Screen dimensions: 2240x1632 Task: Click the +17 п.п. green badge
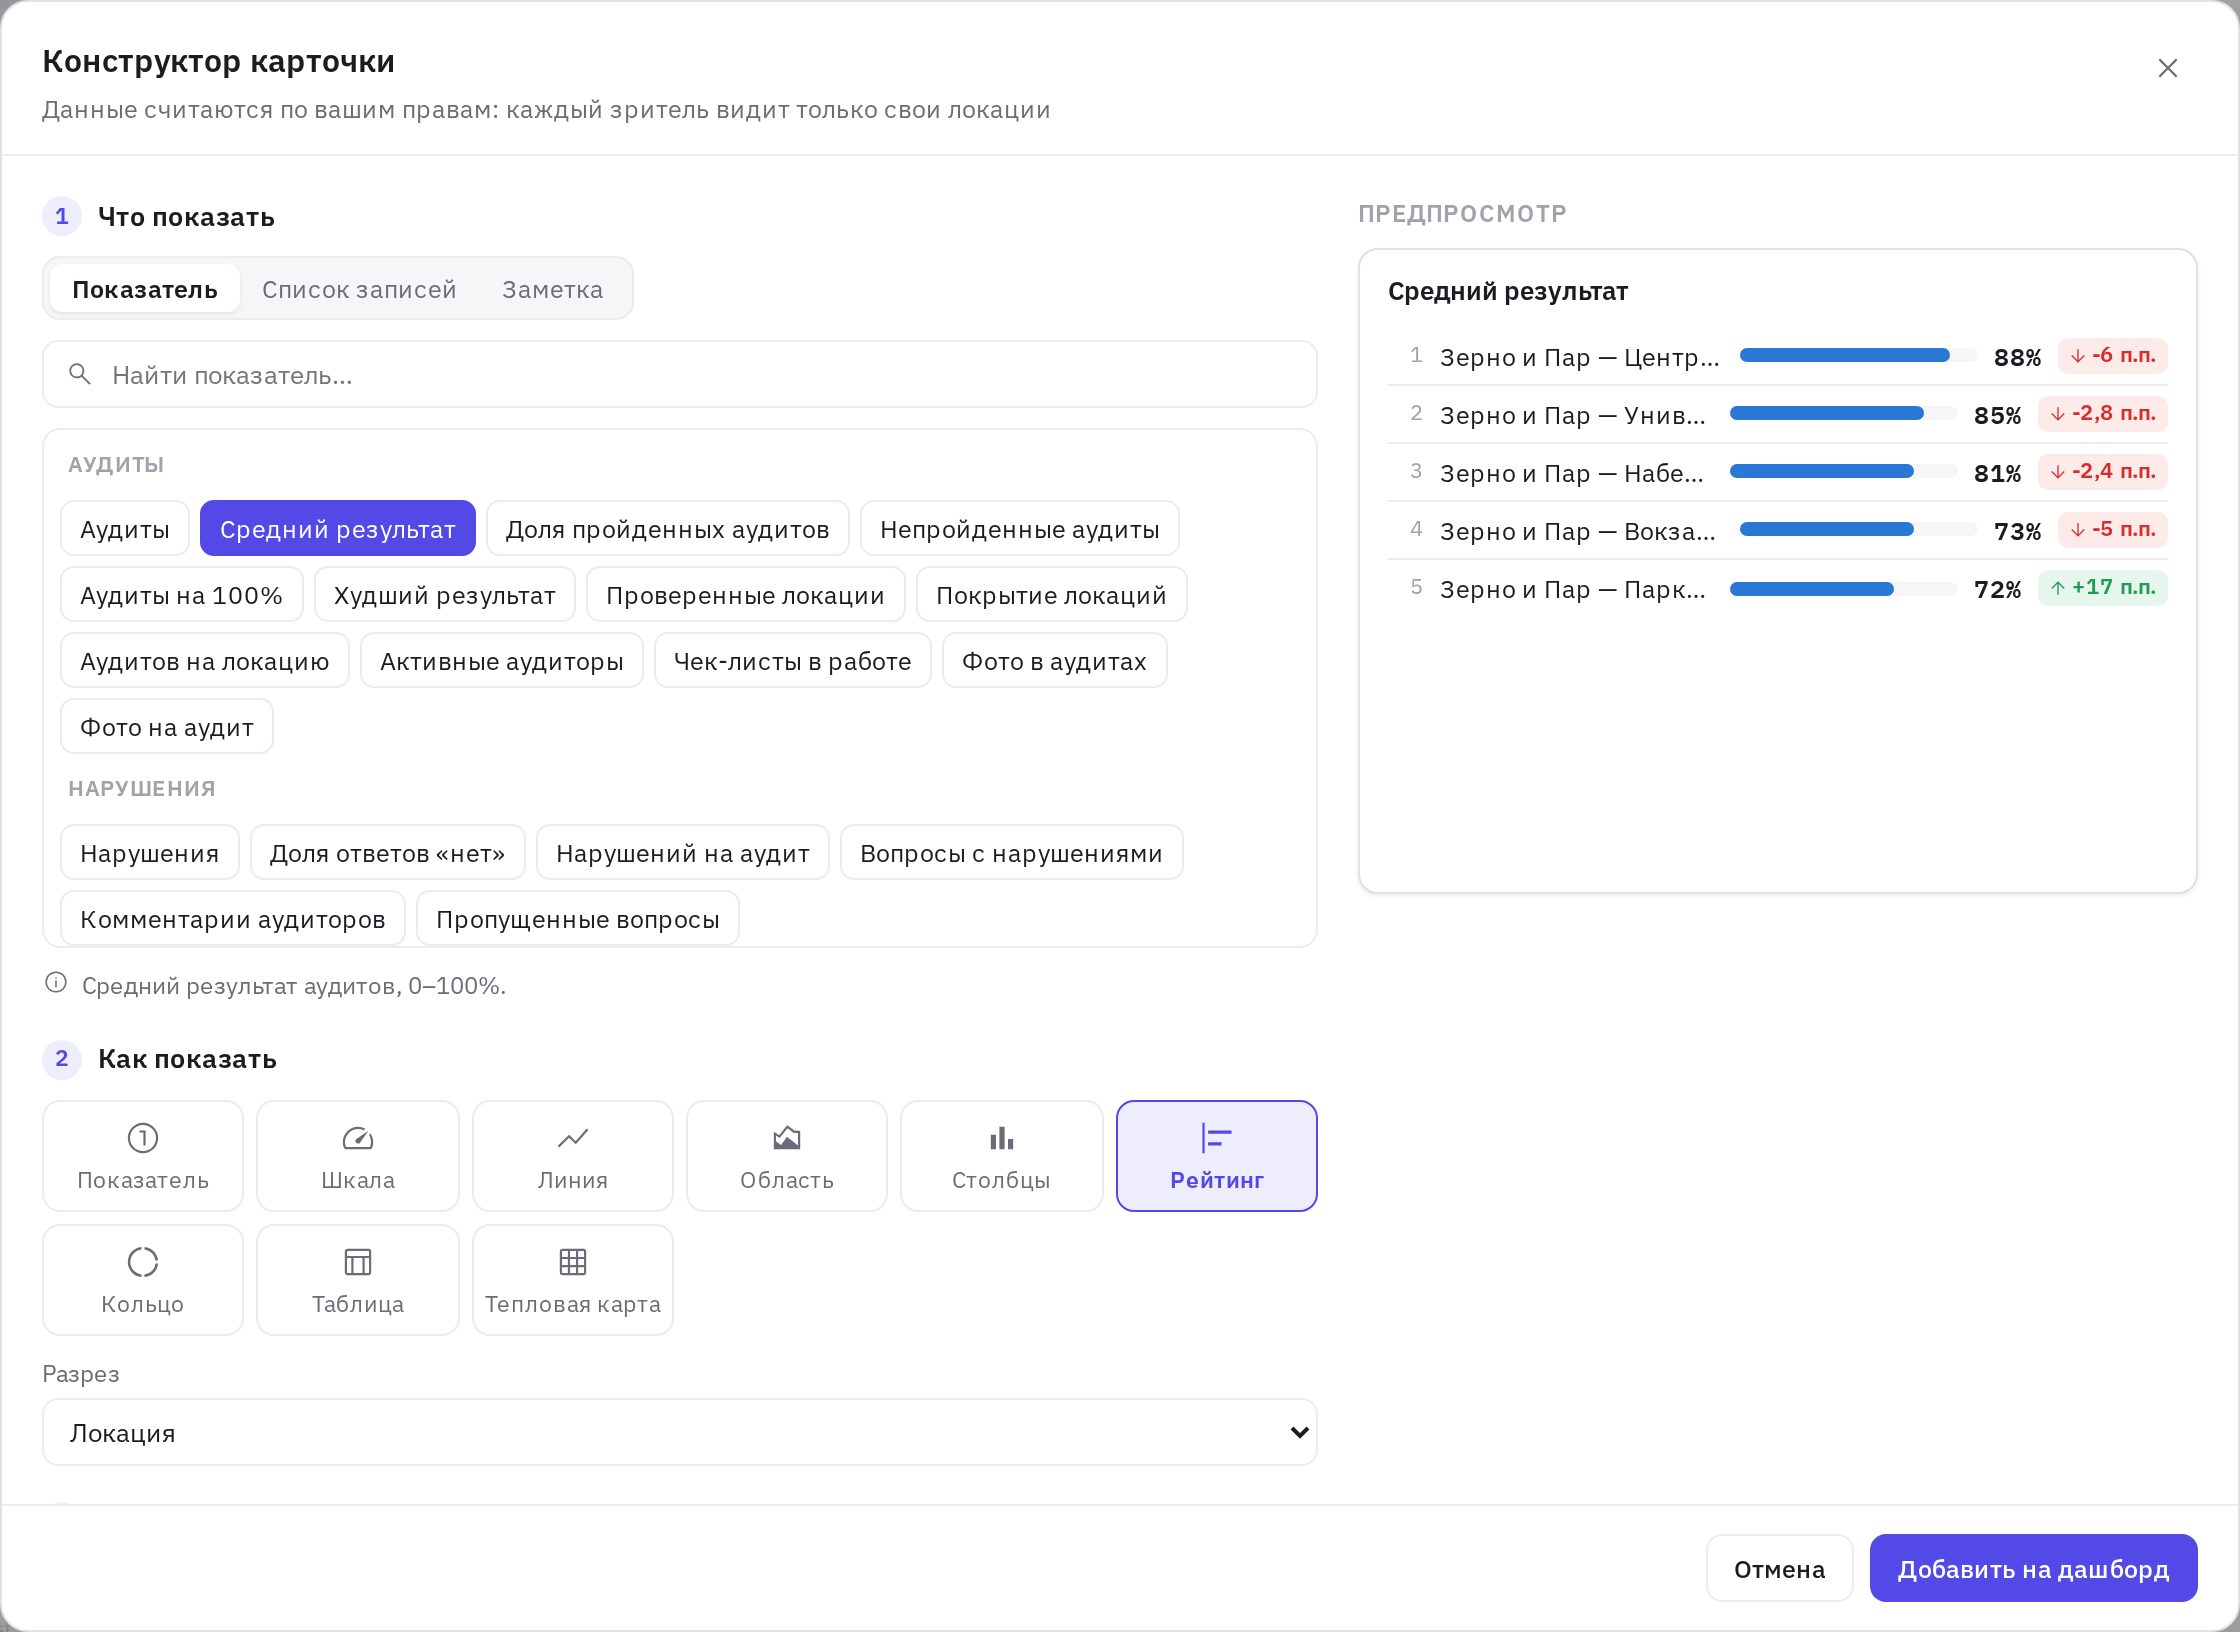point(2103,588)
